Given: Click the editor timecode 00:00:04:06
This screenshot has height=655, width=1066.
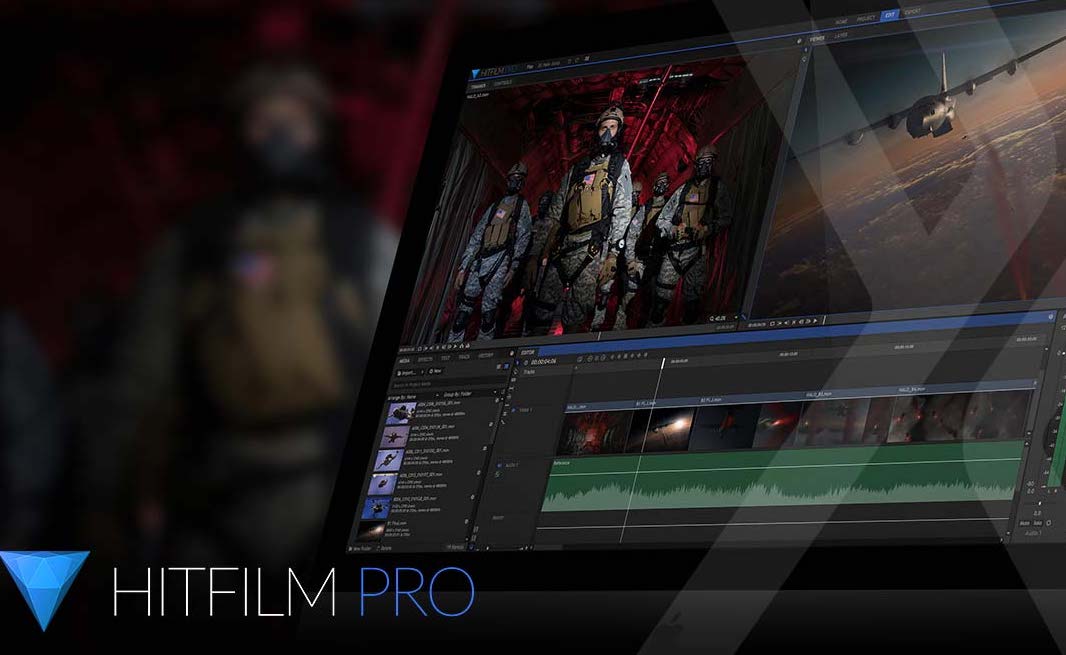Looking at the screenshot, I should 544,361.
